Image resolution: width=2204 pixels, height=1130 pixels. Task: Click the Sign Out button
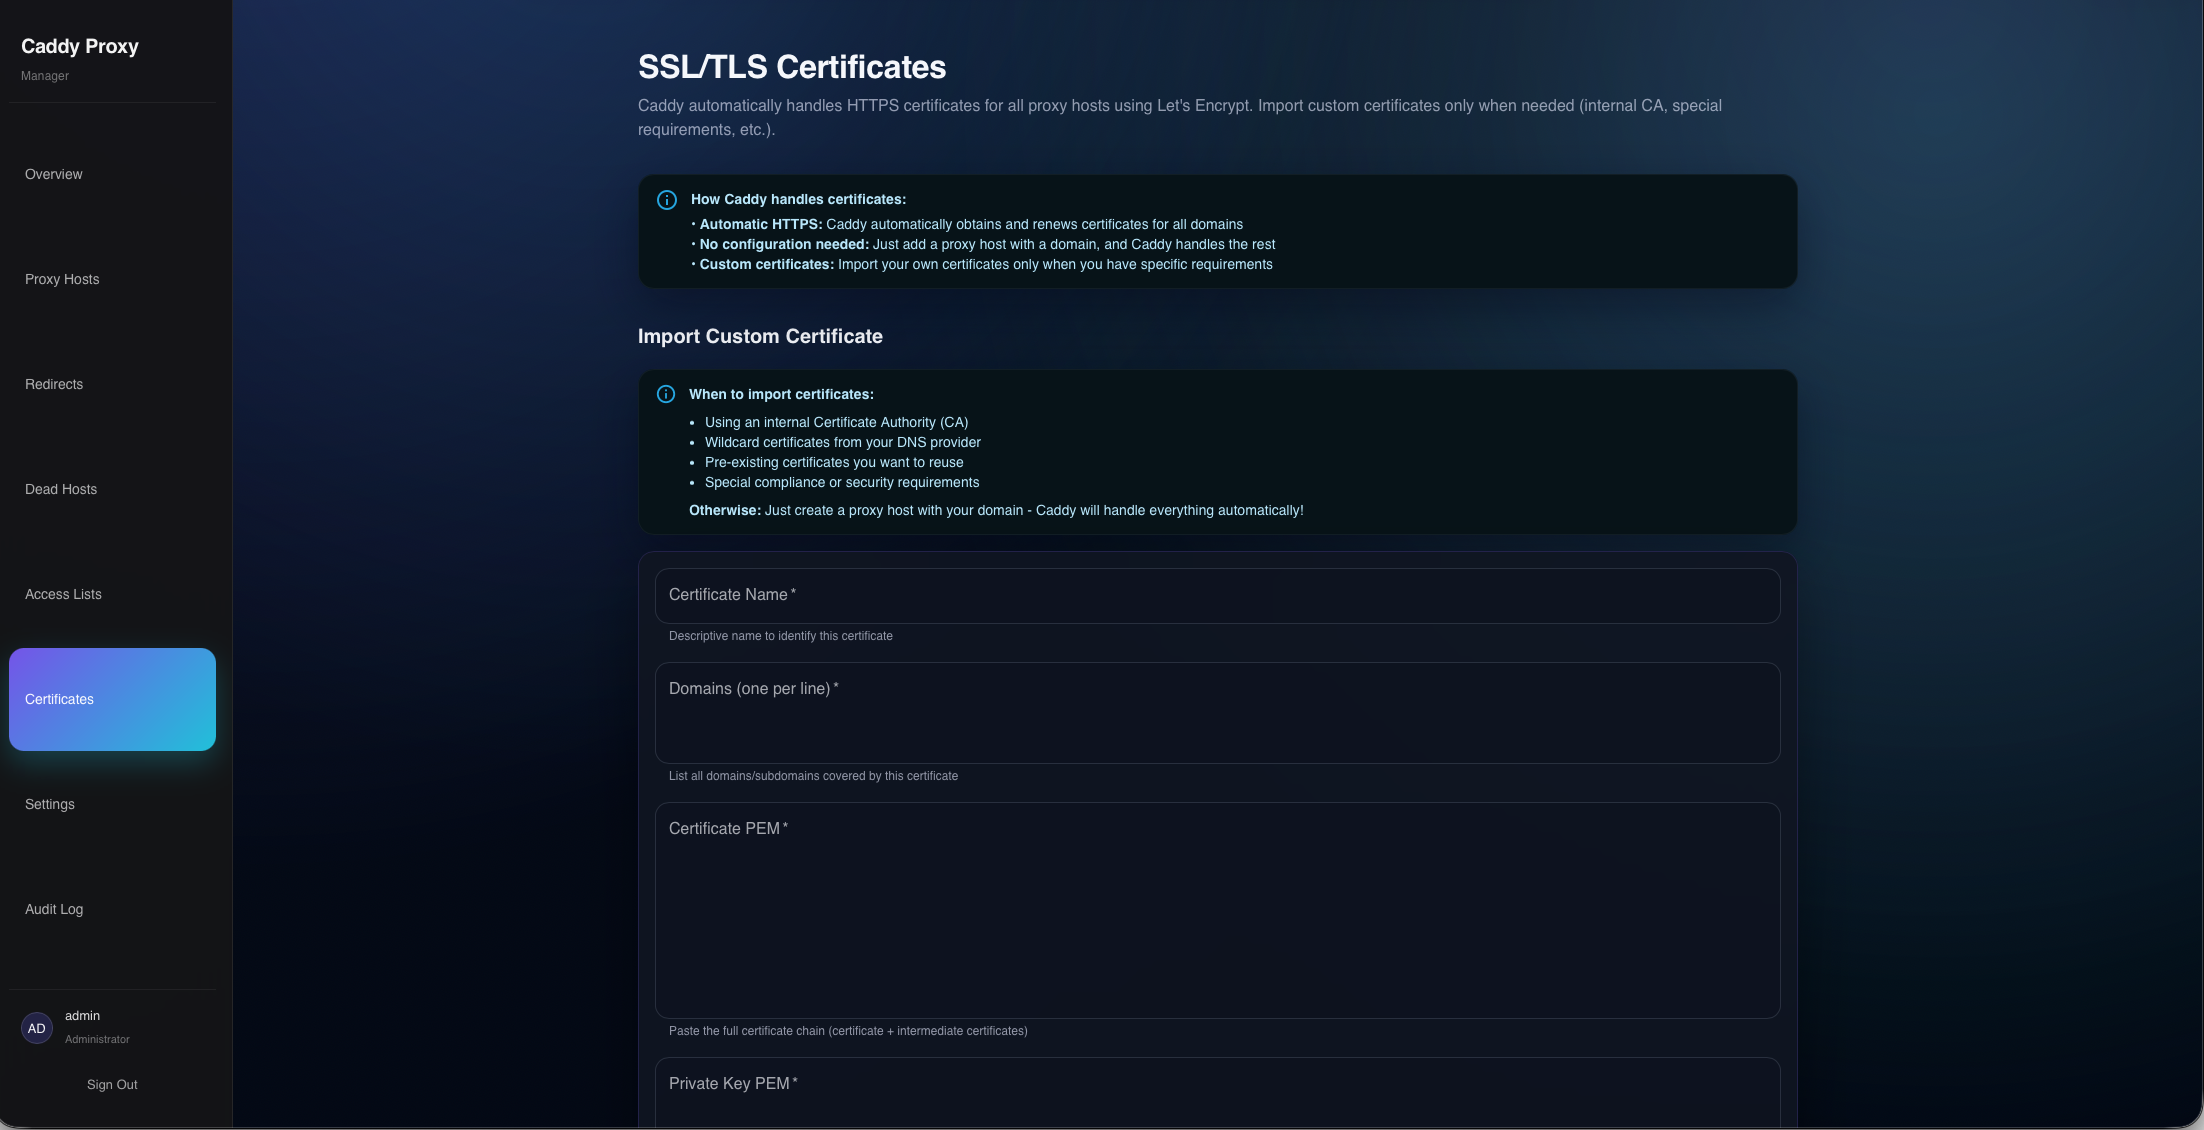pos(111,1084)
